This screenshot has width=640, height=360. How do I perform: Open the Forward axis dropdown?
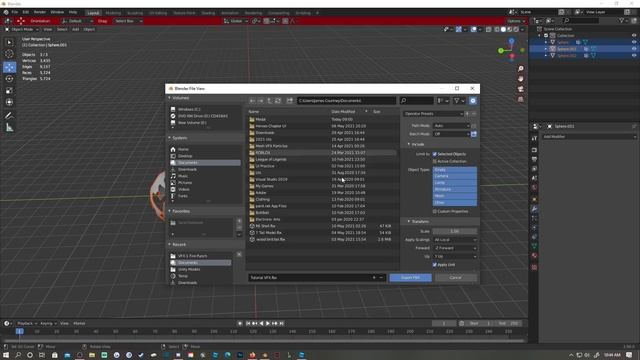point(455,248)
